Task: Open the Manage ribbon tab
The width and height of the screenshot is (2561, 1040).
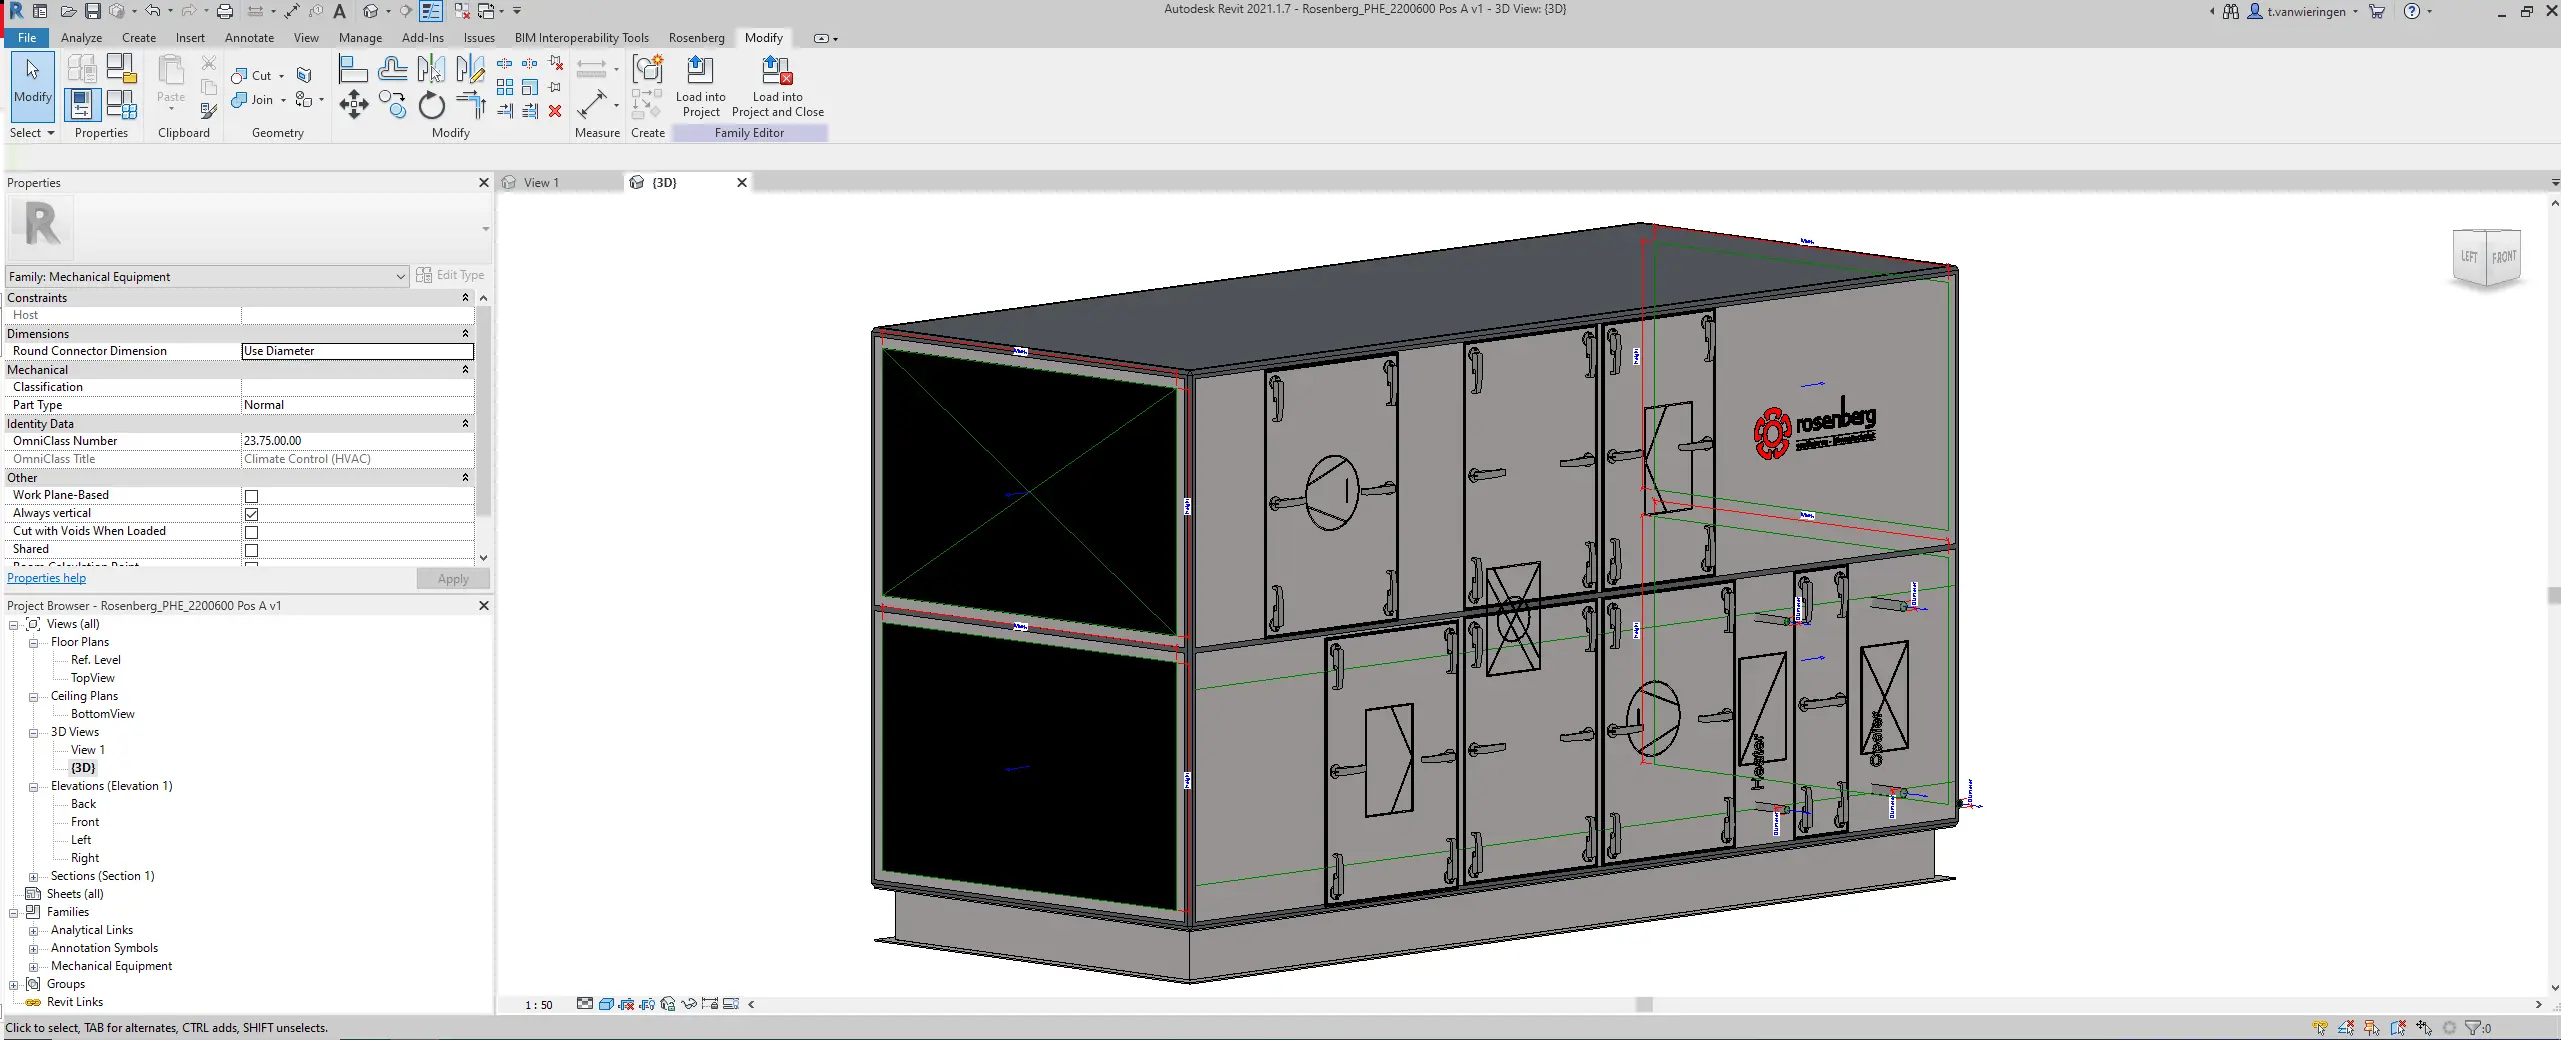Action: click(x=360, y=38)
